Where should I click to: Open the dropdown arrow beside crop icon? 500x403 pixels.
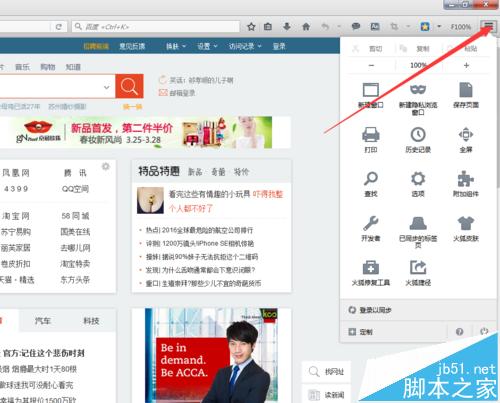[408, 26]
